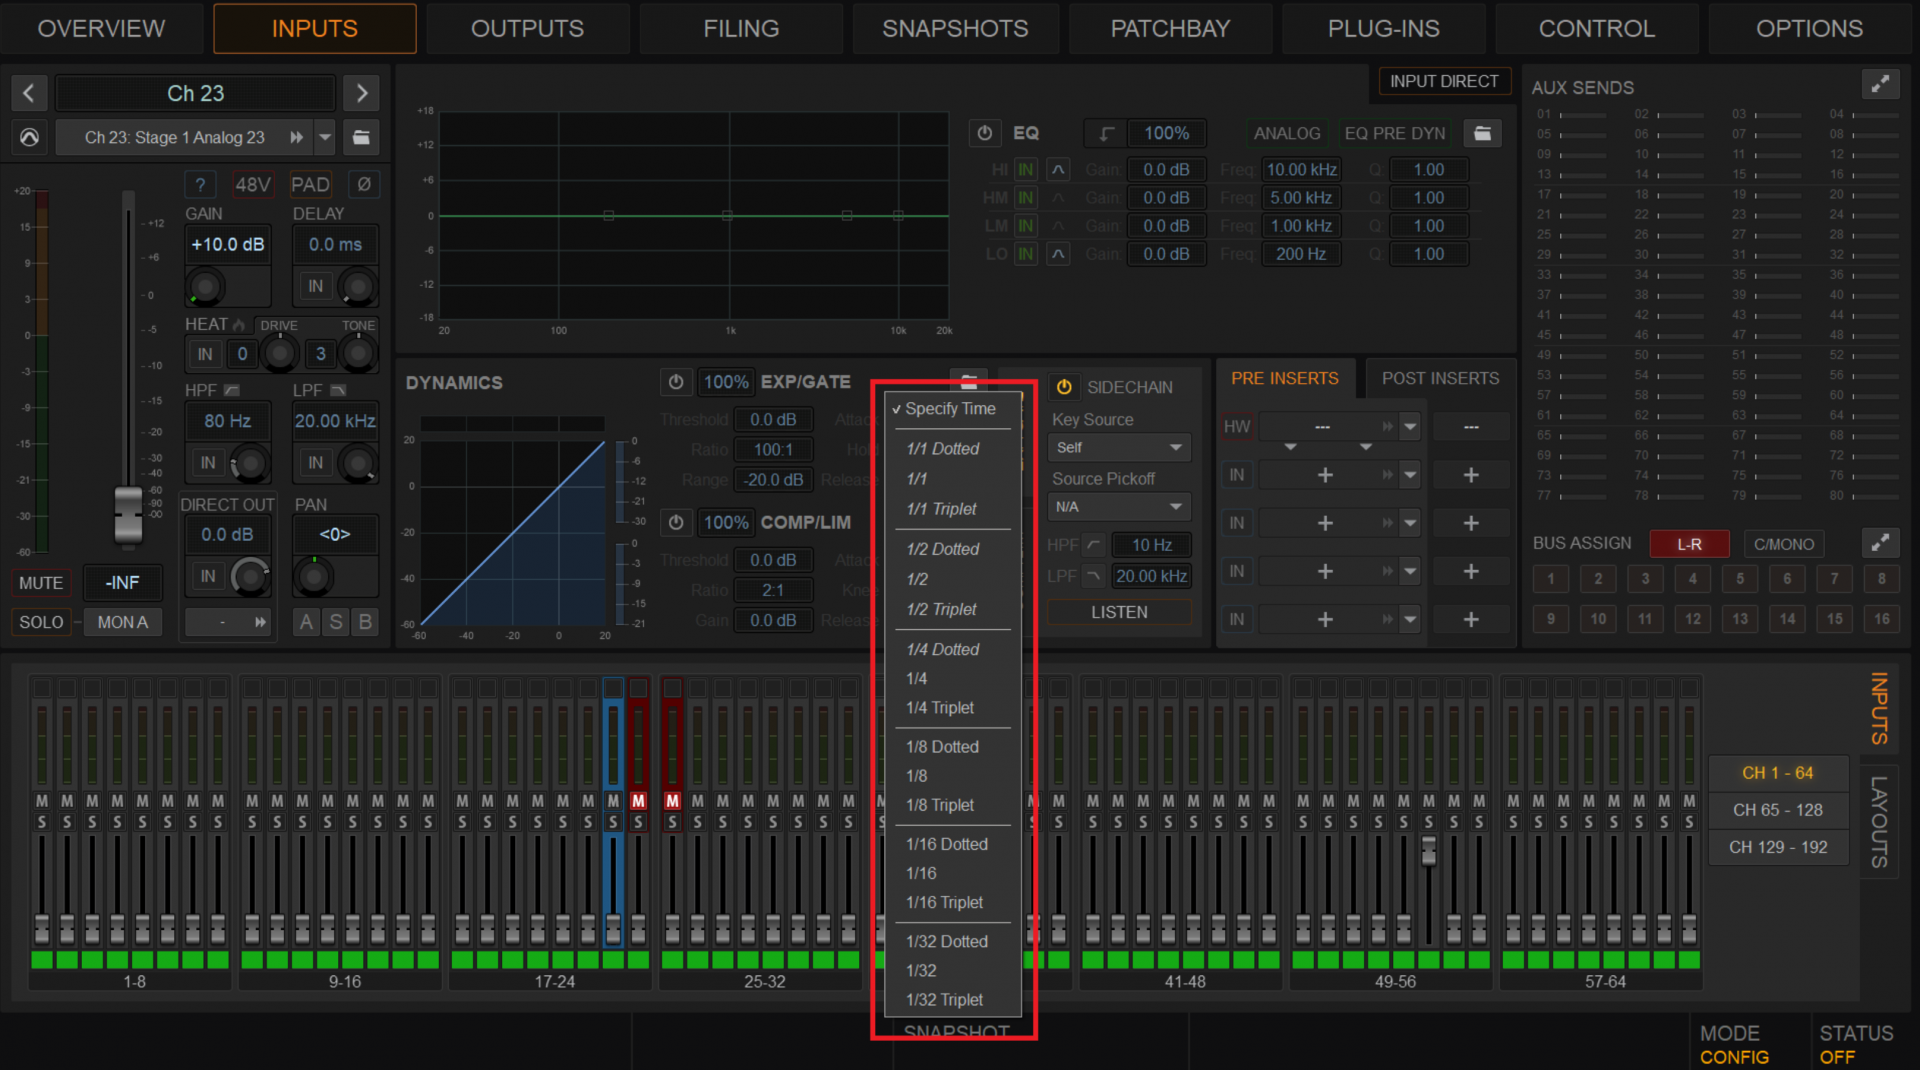Open Key Source Self dropdown
1920x1070 pixels.
1119,448
